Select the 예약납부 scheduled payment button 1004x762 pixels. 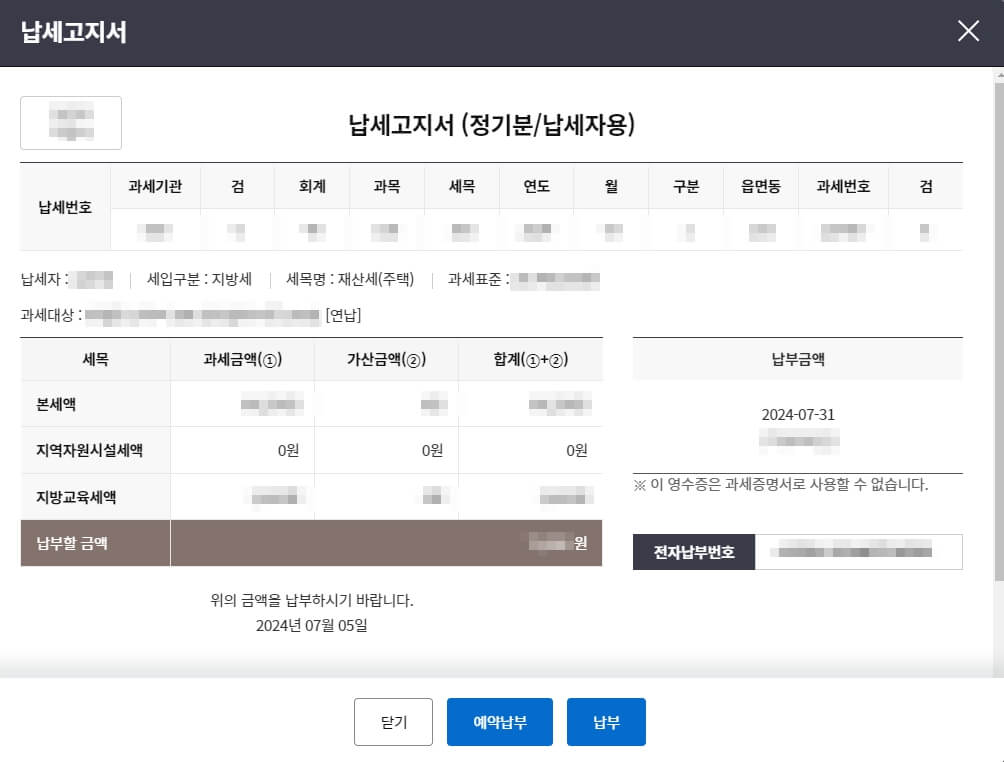click(499, 721)
